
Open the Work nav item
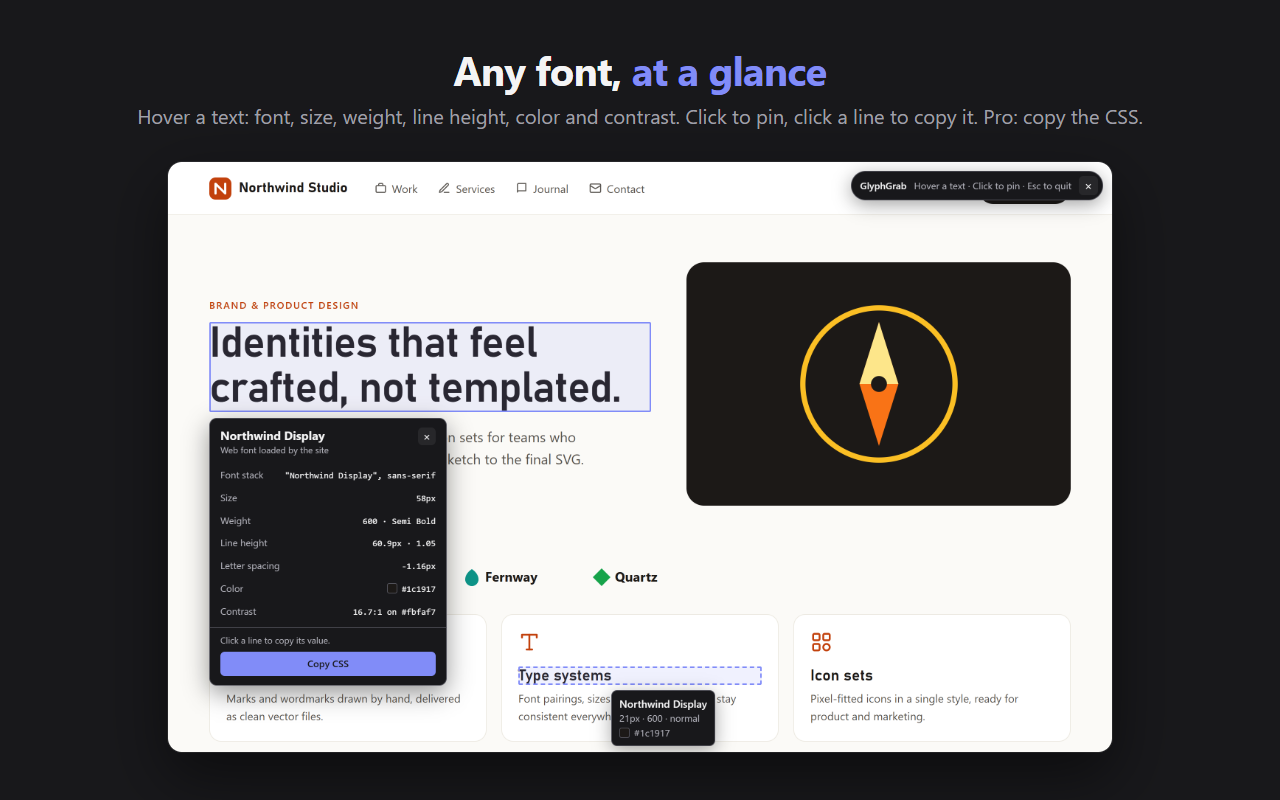click(x=396, y=189)
